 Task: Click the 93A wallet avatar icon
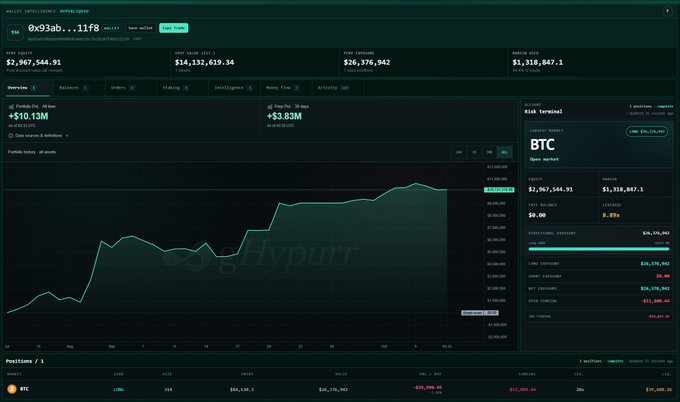15,33
